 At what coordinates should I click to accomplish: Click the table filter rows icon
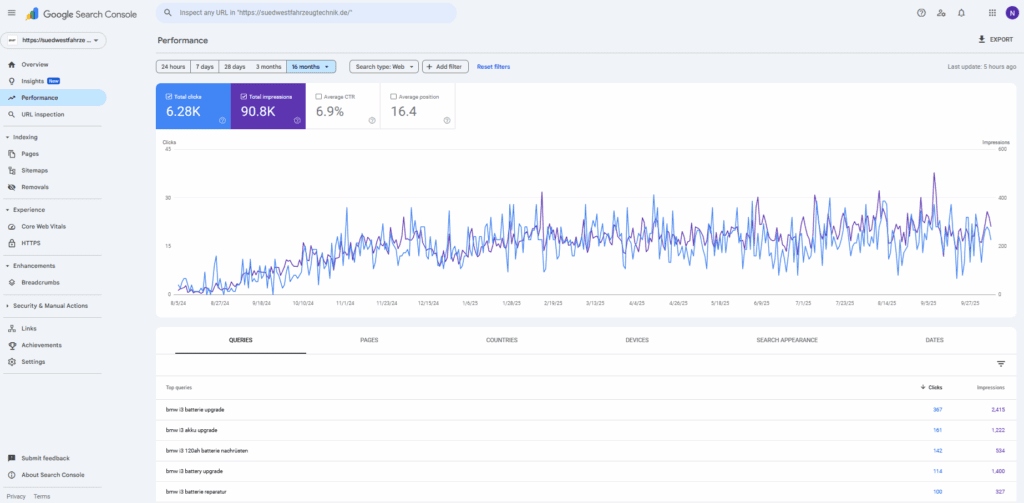click(x=1000, y=364)
